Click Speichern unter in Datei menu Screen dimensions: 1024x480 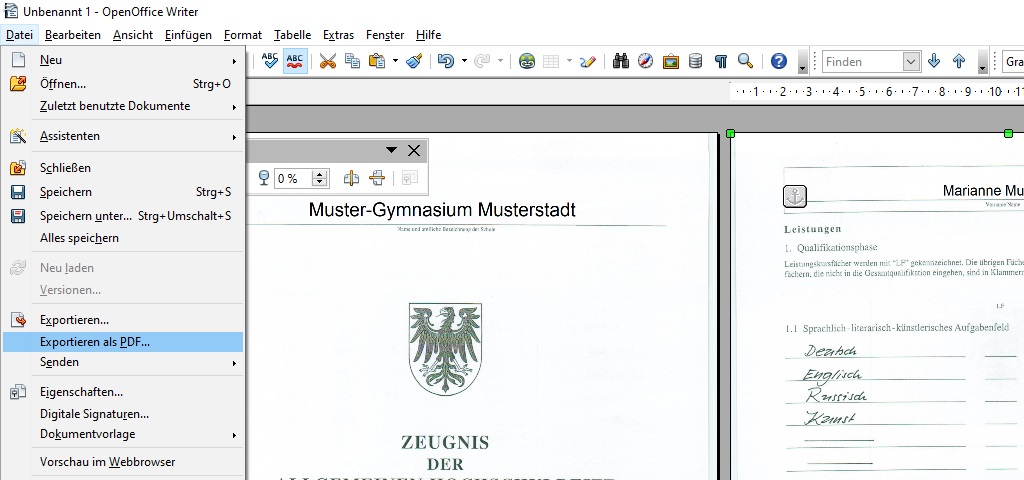click(85, 215)
